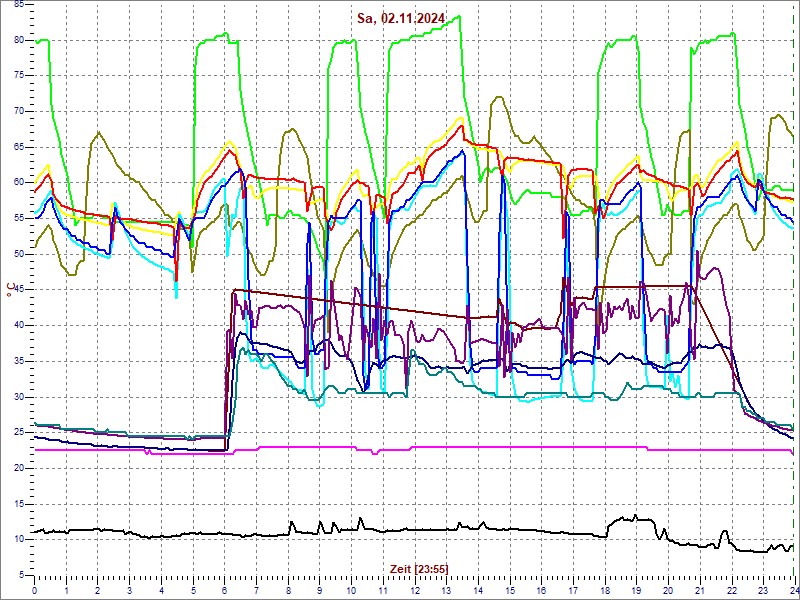Select the 30 temperature axis value

18,397
